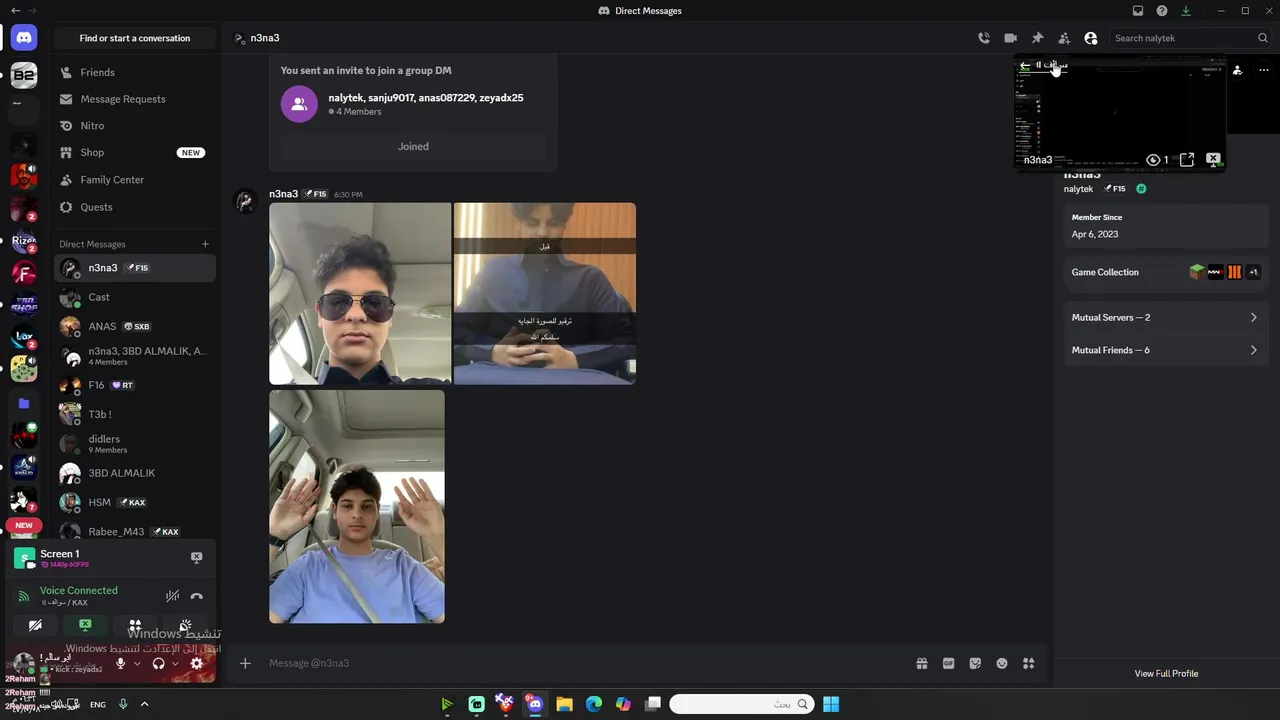Open File Explorer on taskbar
Screen dimensions: 1280x720
(x=564, y=704)
